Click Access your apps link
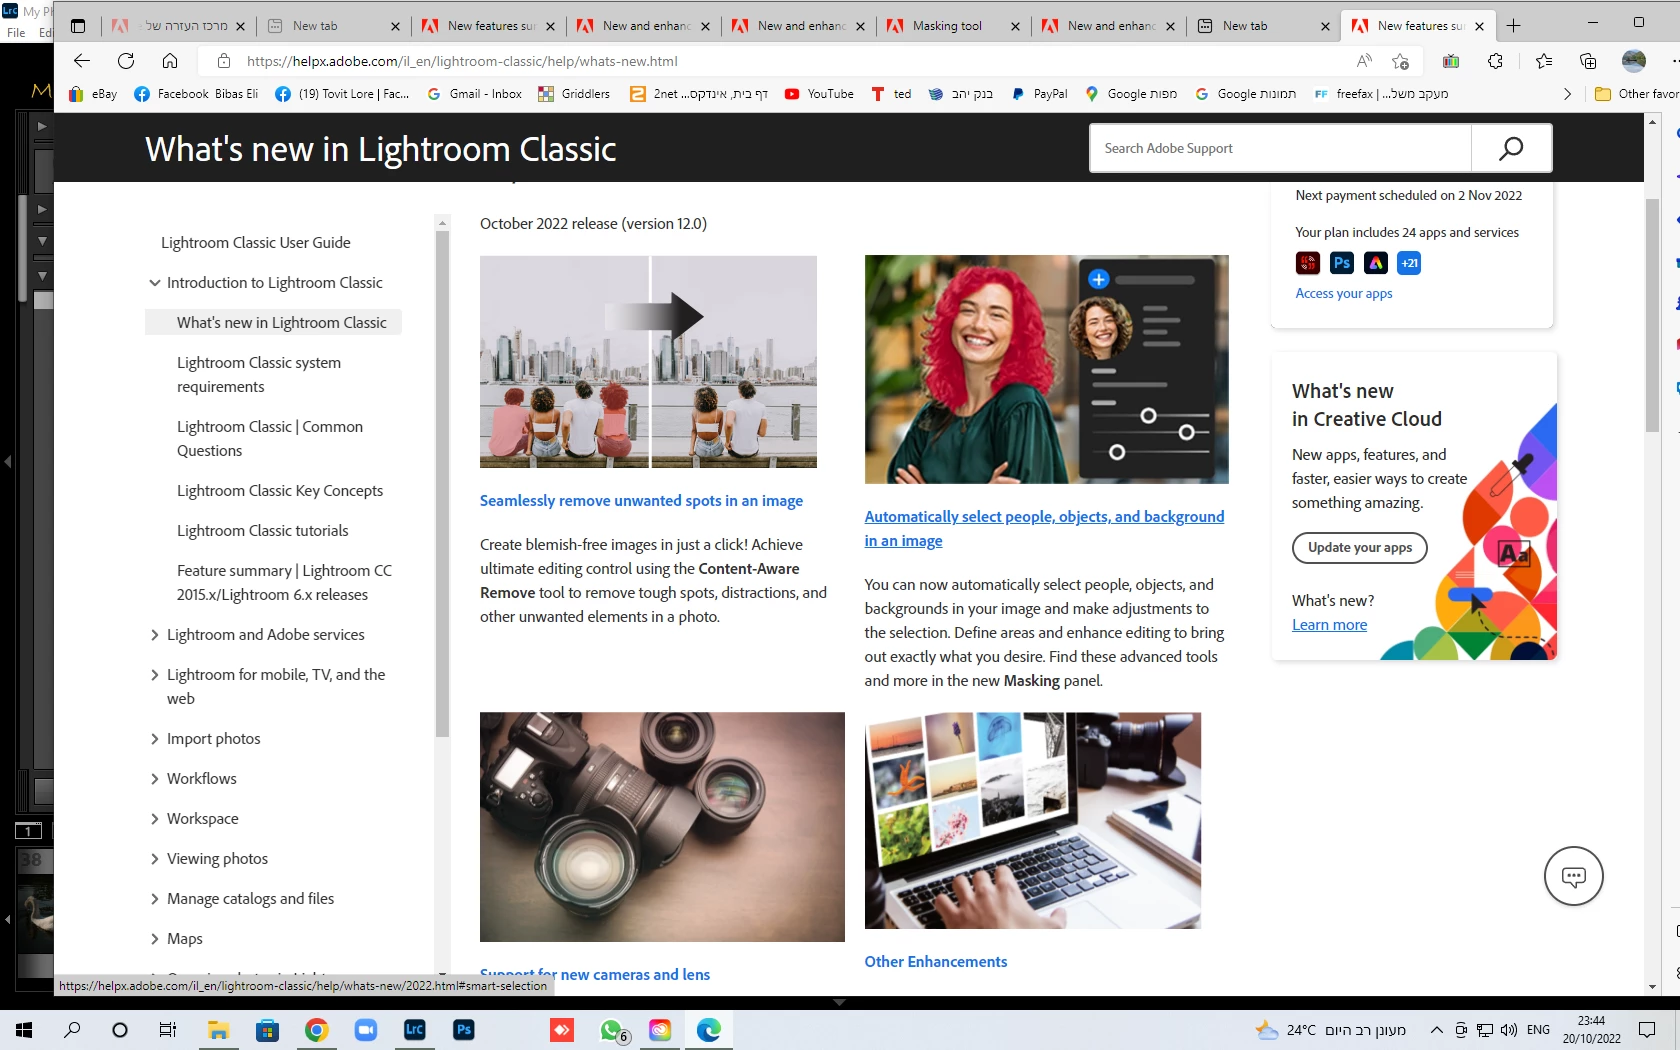Image resolution: width=1680 pixels, height=1050 pixels. click(1344, 294)
